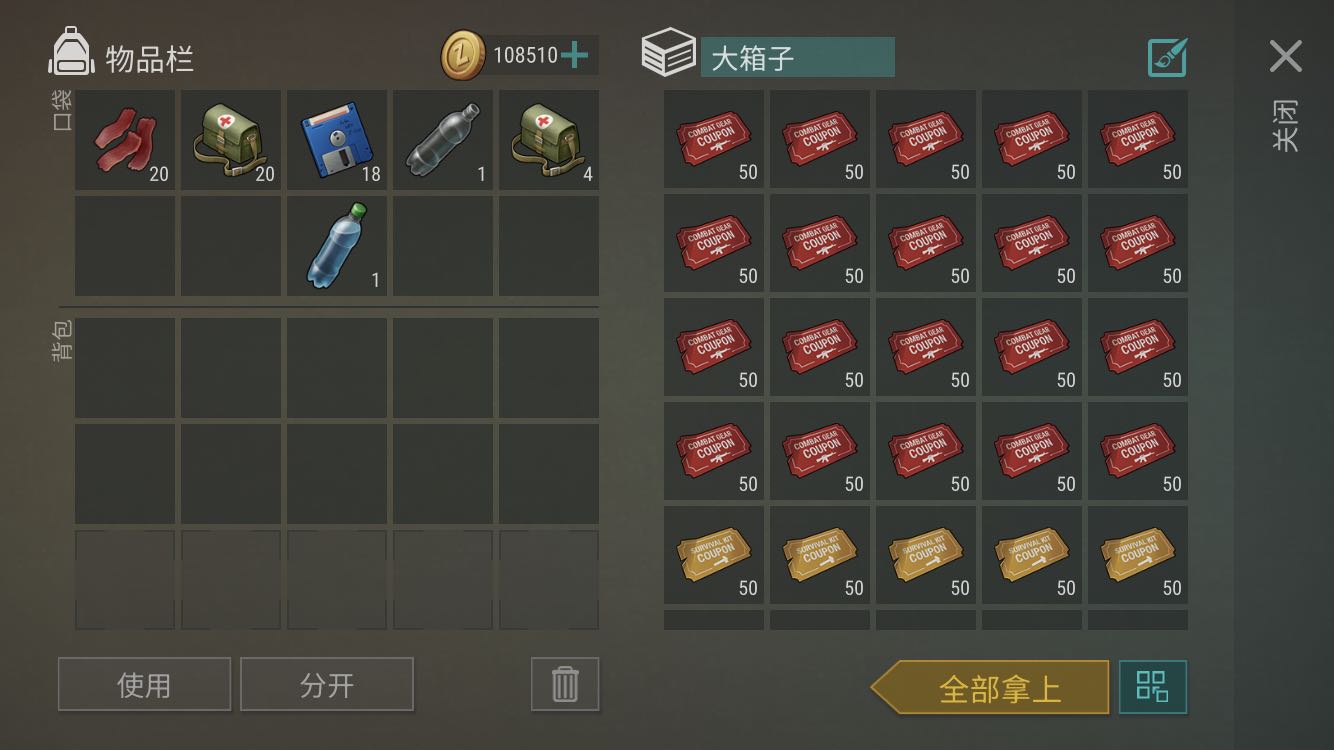Select the first yellow Survival Kit coupon
This screenshot has width=1334, height=750.
coord(714,555)
